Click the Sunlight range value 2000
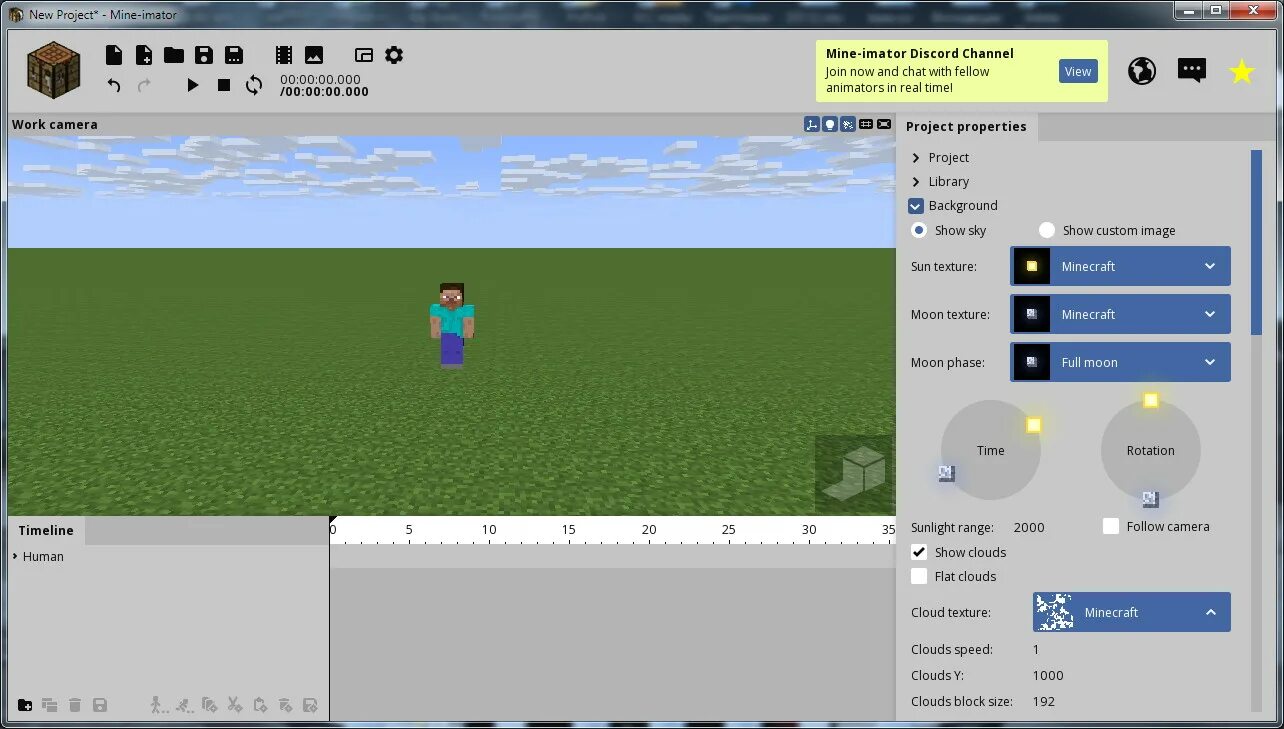This screenshot has height=729, width=1284. (x=1029, y=527)
